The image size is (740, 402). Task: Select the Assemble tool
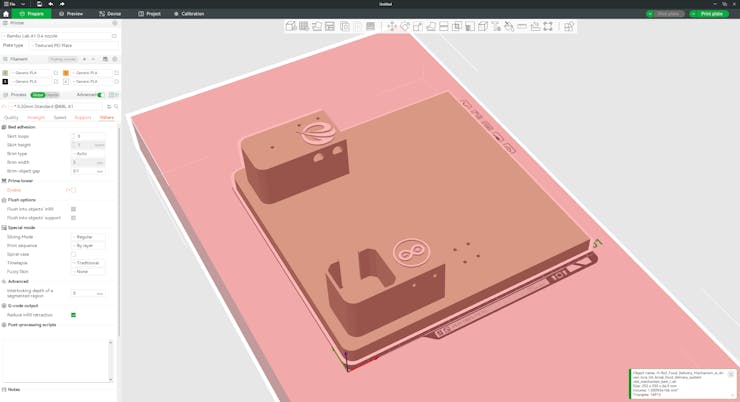[x=535, y=26]
